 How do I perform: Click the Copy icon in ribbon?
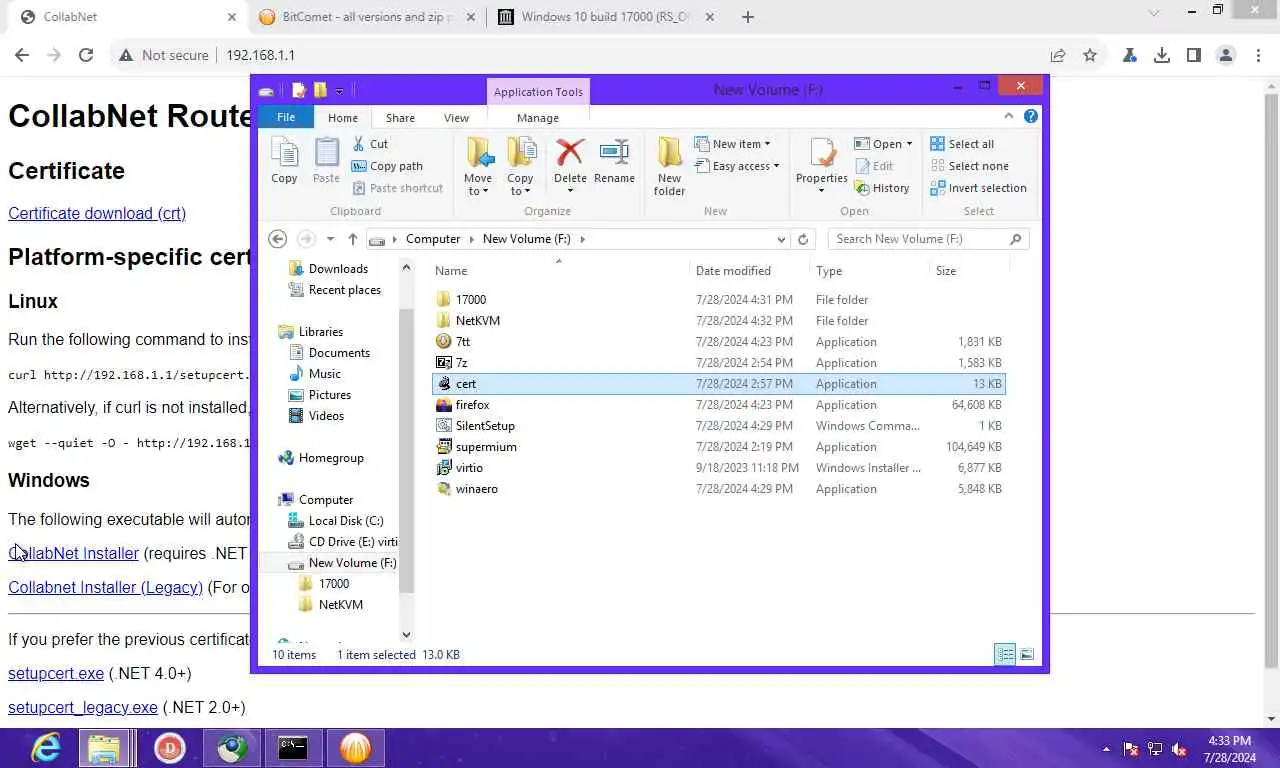[284, 160]
